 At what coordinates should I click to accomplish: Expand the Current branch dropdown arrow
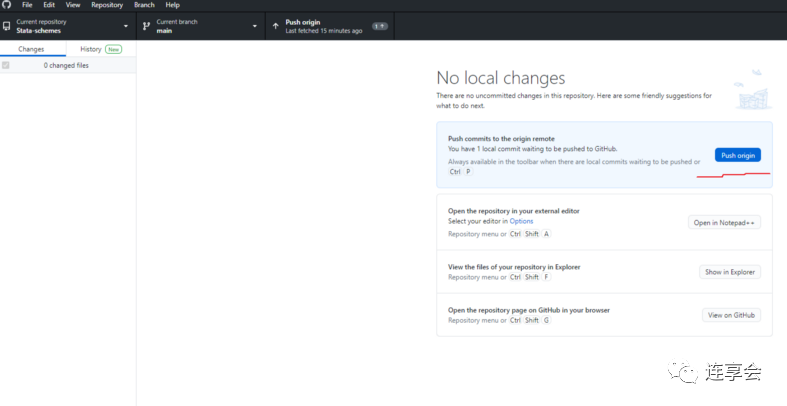254,26
